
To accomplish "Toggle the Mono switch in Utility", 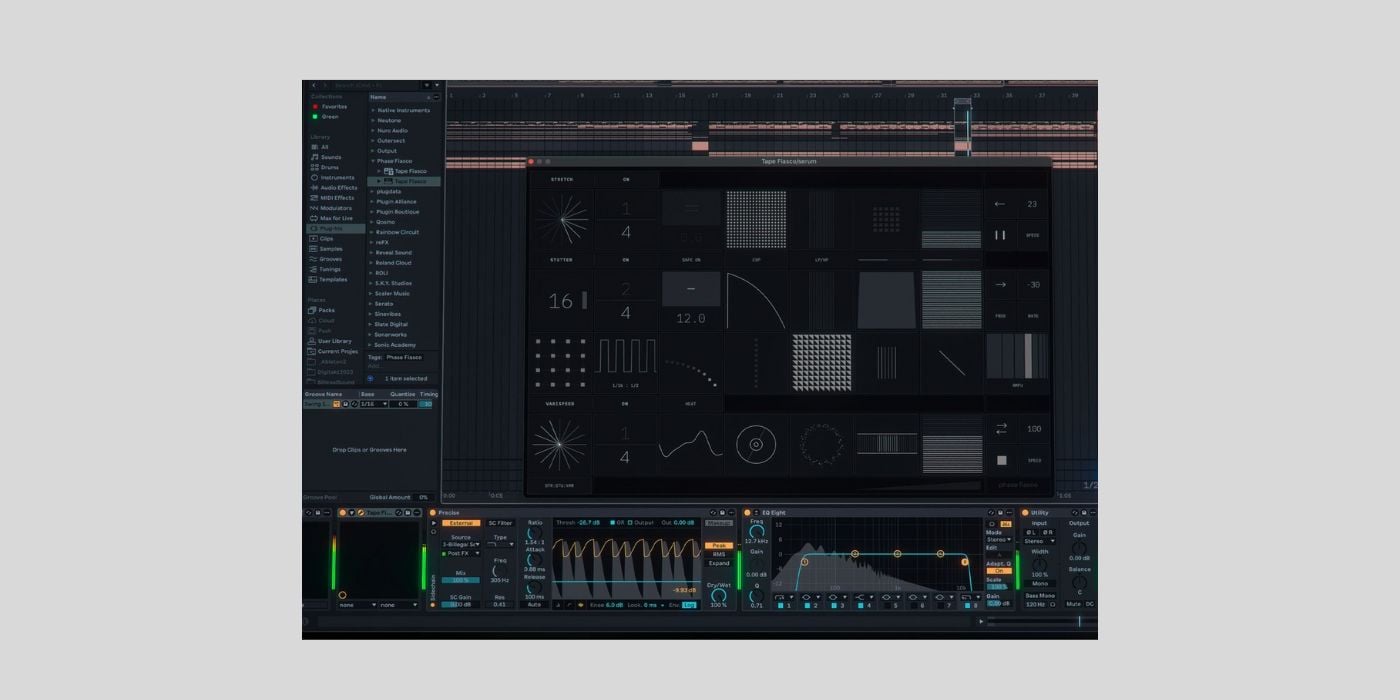I will 1040,584.
